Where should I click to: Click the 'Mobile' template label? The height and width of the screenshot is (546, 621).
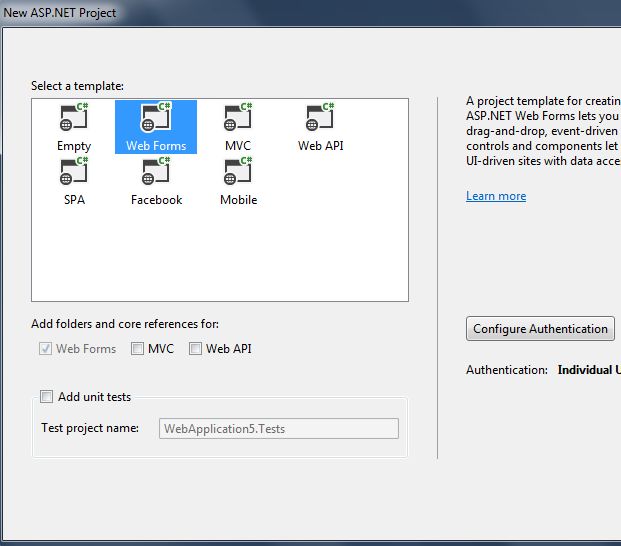[x=238, y=200]
